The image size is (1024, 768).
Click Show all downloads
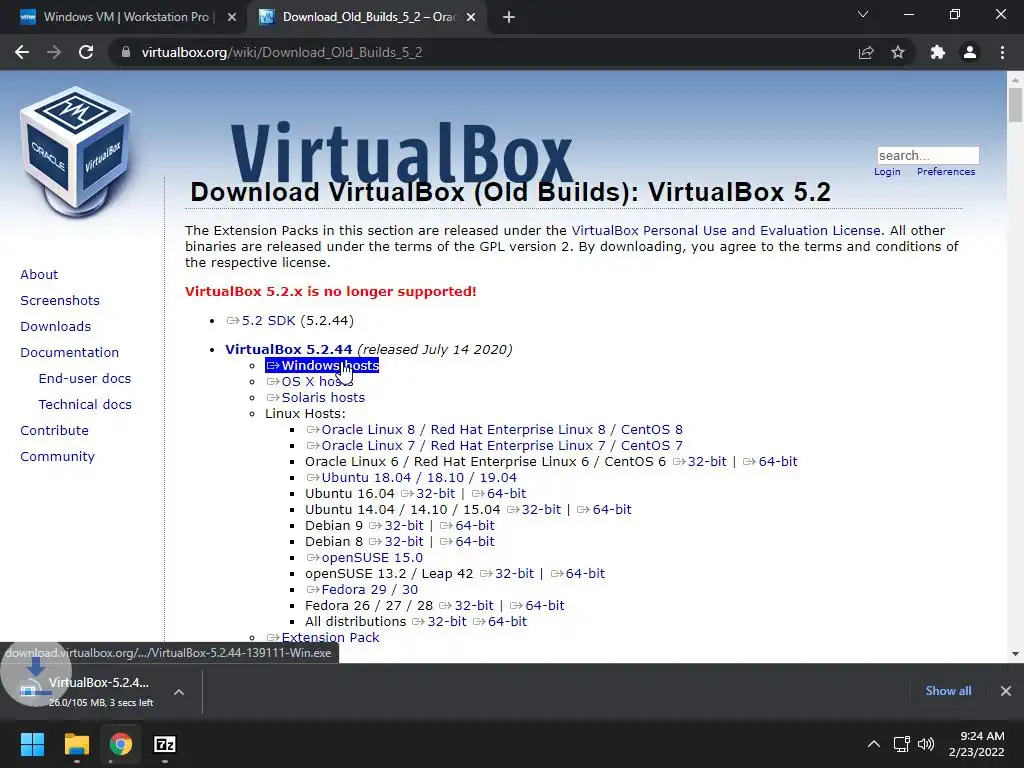[x=948, y=691]
